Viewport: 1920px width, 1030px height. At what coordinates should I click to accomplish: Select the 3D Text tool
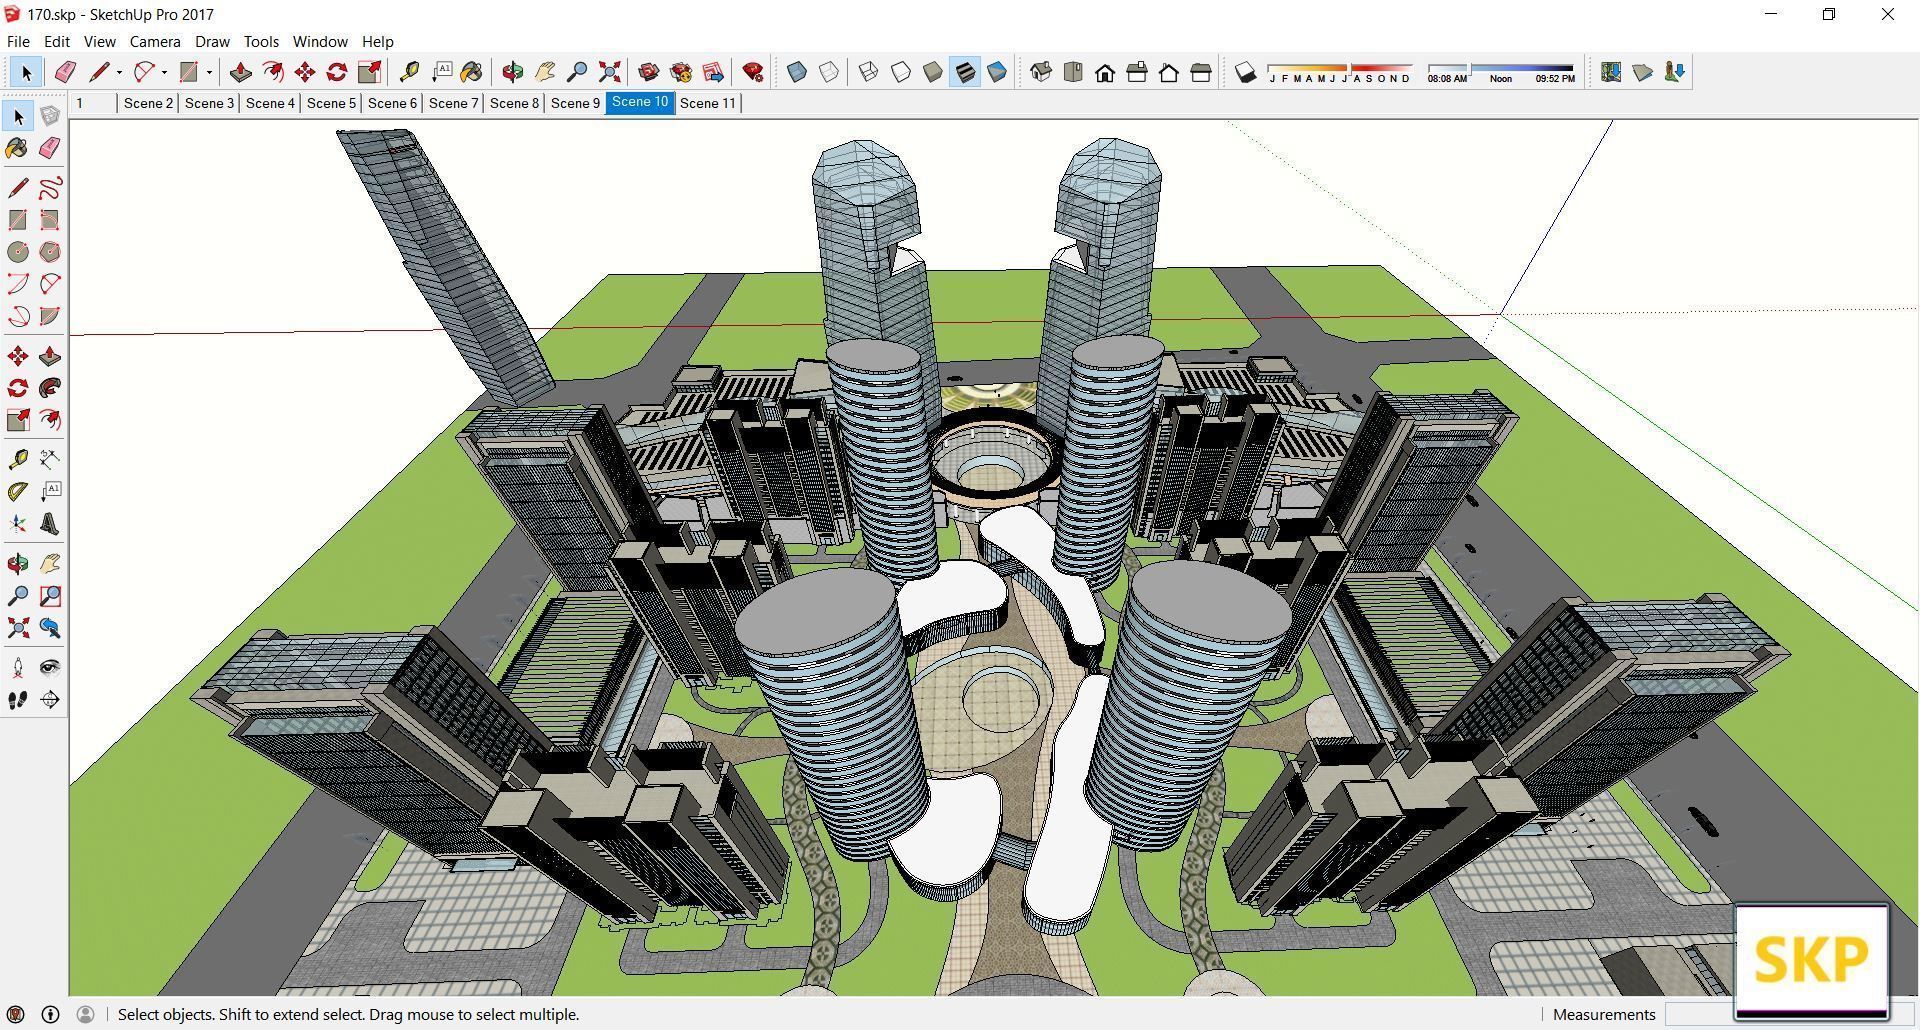[x=50, y=524]
